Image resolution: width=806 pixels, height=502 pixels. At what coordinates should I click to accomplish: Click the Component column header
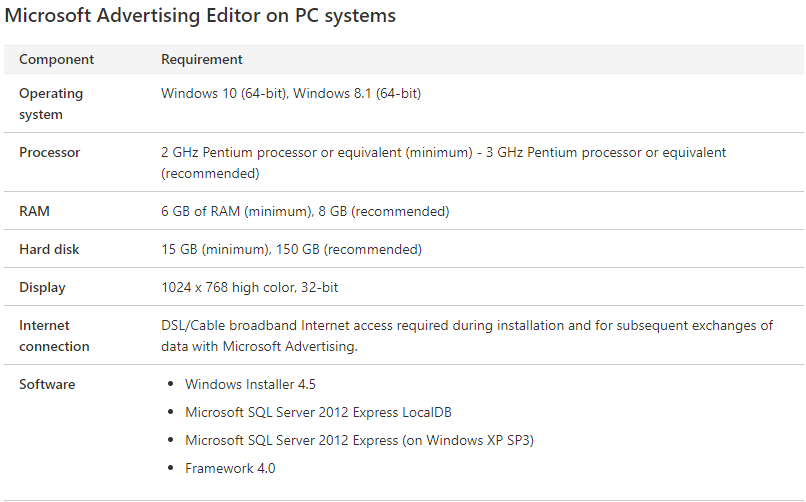click(x=56, y=59)
